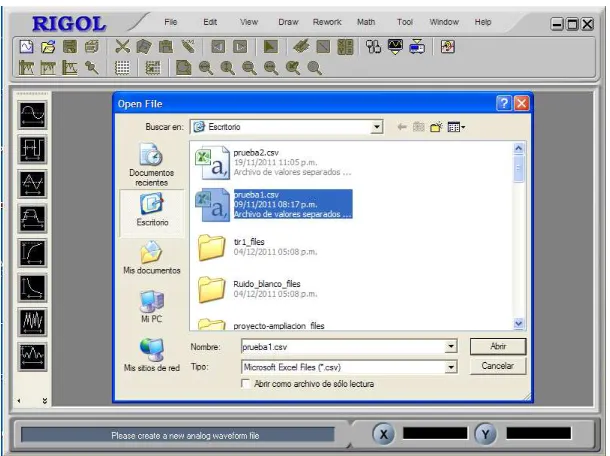Select the prueba2.csv file
The width and height of the screenshot is (610, 456).
coord(273,162)
